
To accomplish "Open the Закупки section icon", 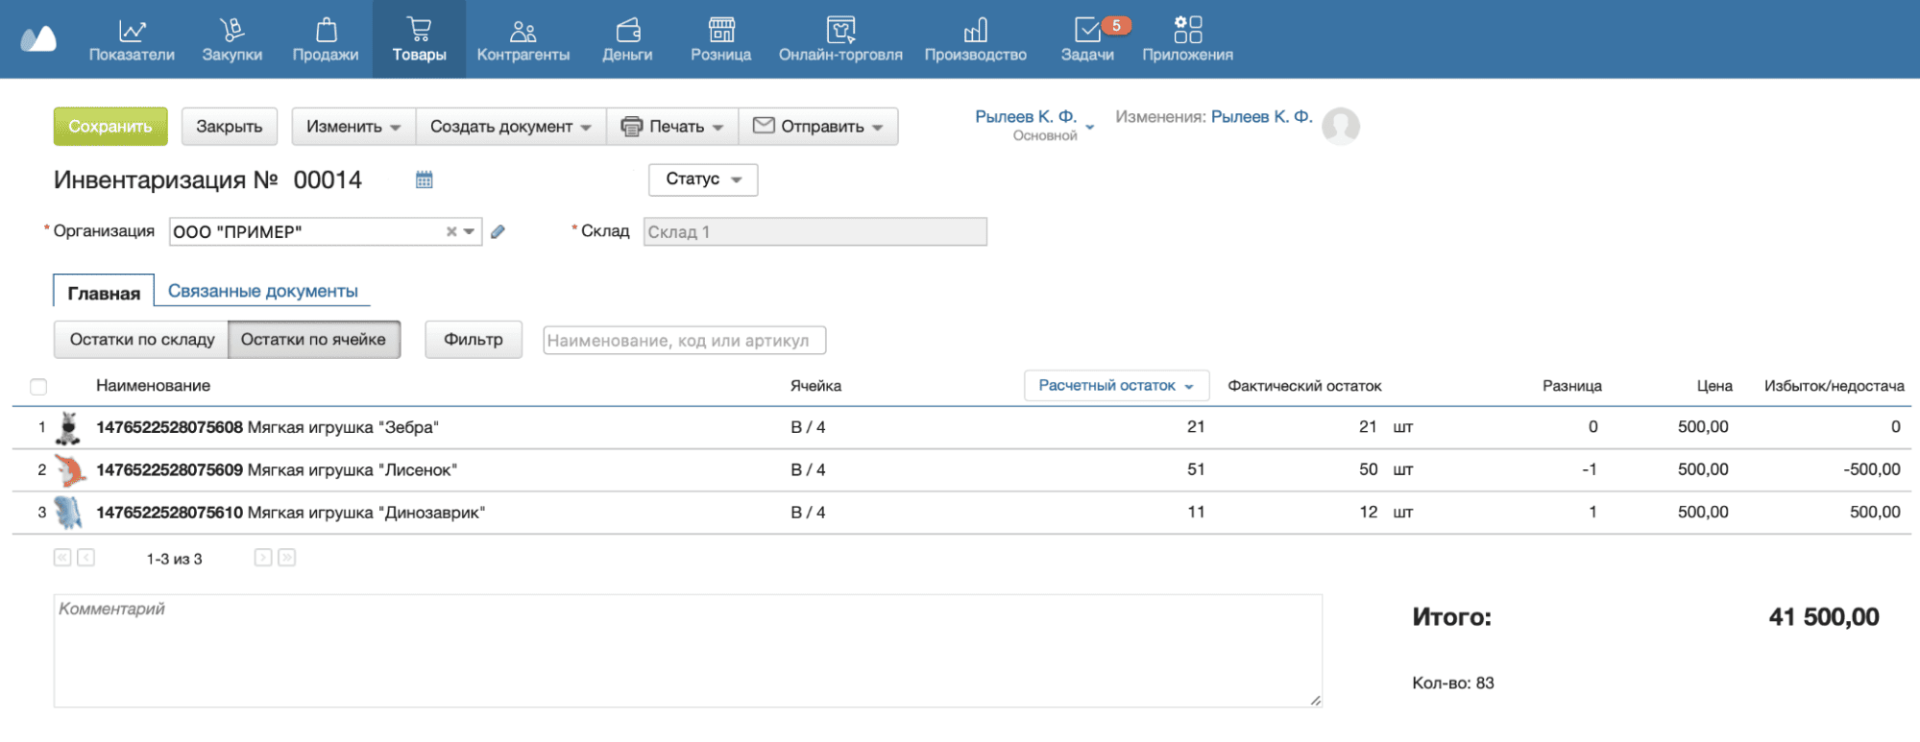I will [231, 30].
